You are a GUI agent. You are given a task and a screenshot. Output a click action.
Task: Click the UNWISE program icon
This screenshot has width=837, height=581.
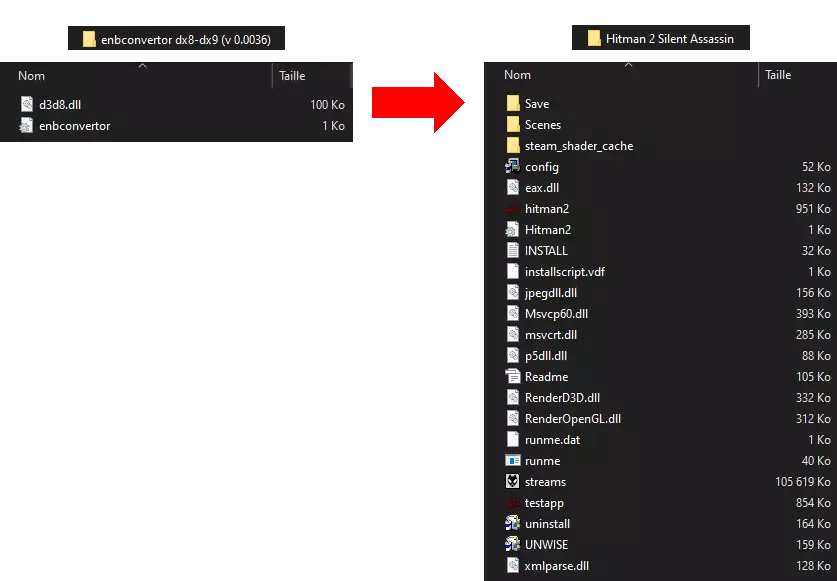[512, 545]
